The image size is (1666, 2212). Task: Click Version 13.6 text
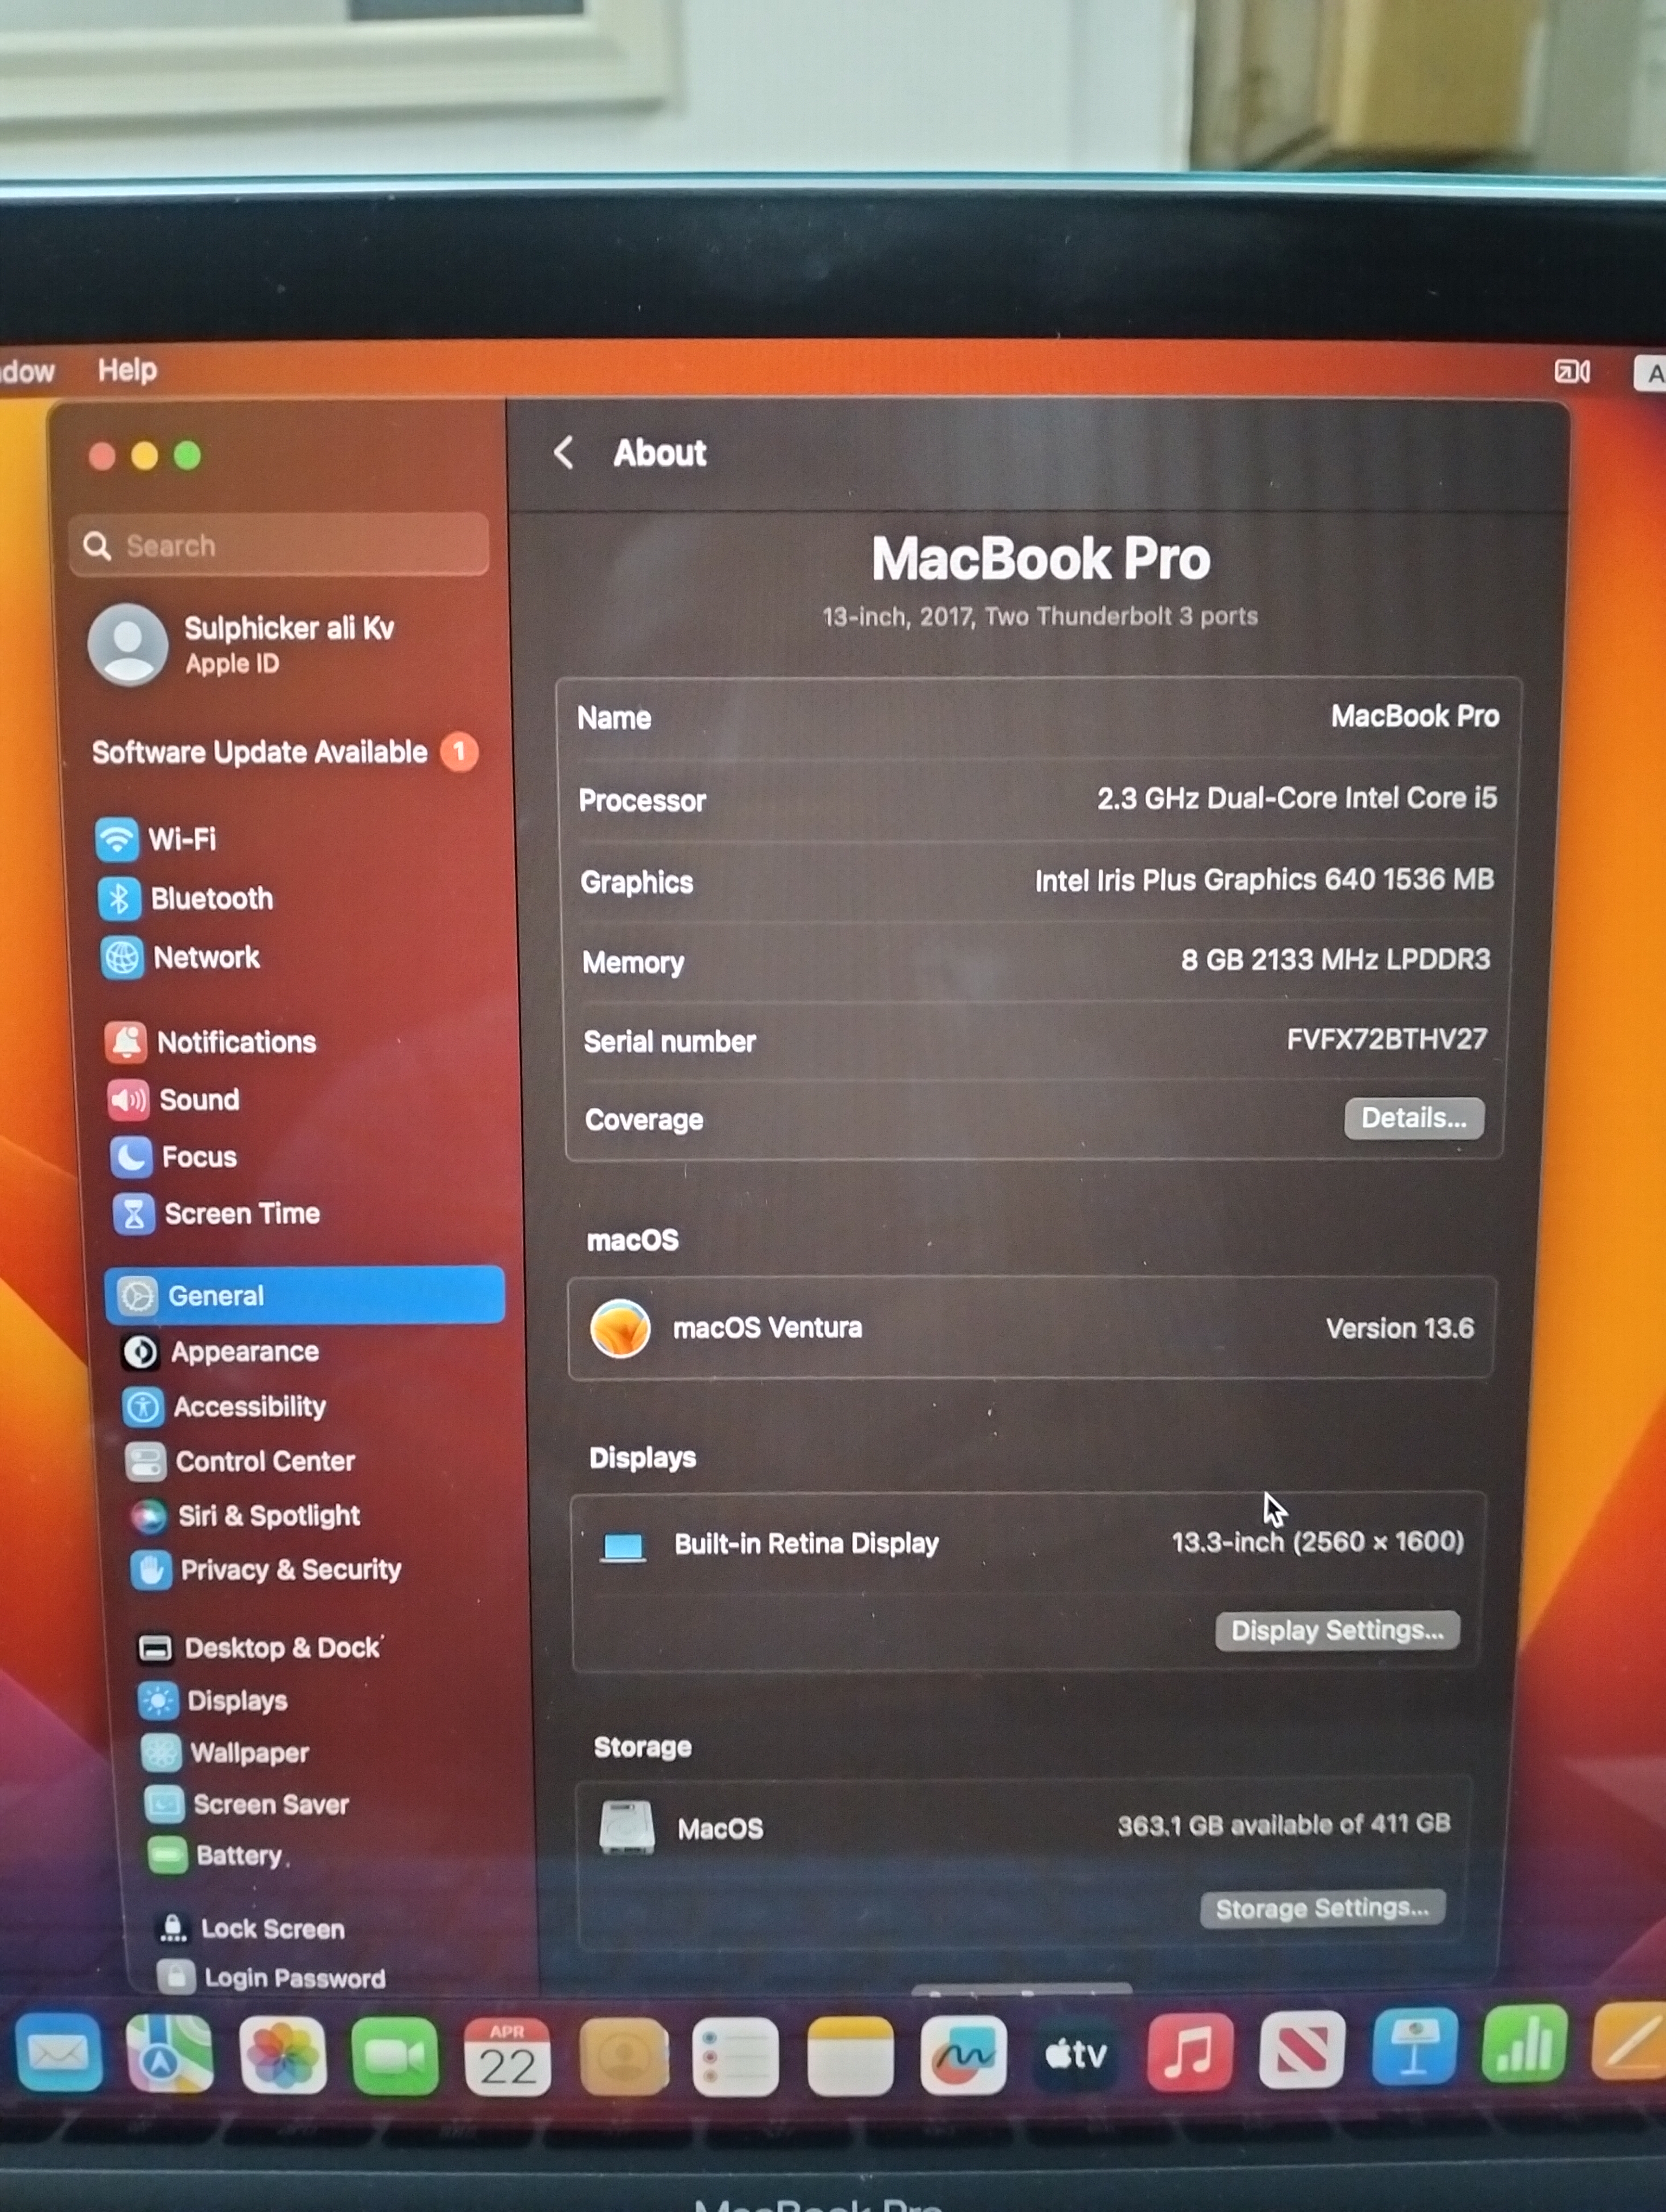tap(1399, 1328)
